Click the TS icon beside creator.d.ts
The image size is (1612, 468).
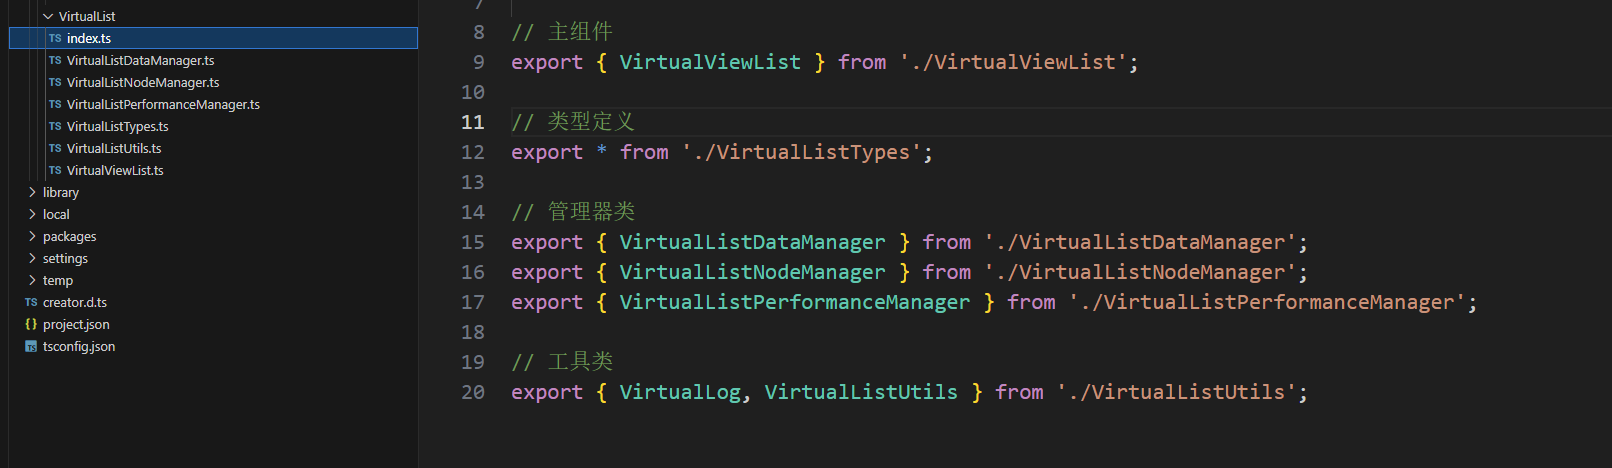31,302
